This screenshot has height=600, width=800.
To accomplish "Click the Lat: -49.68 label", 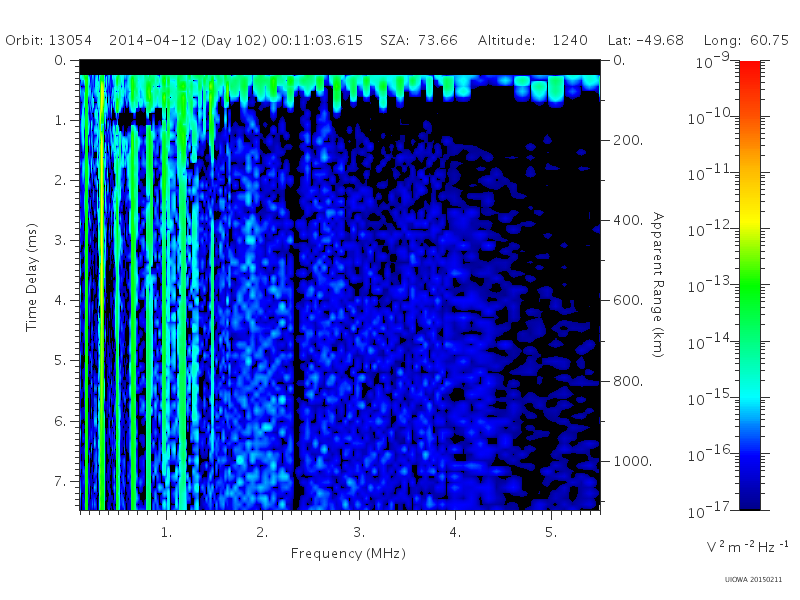I will 645,40.
